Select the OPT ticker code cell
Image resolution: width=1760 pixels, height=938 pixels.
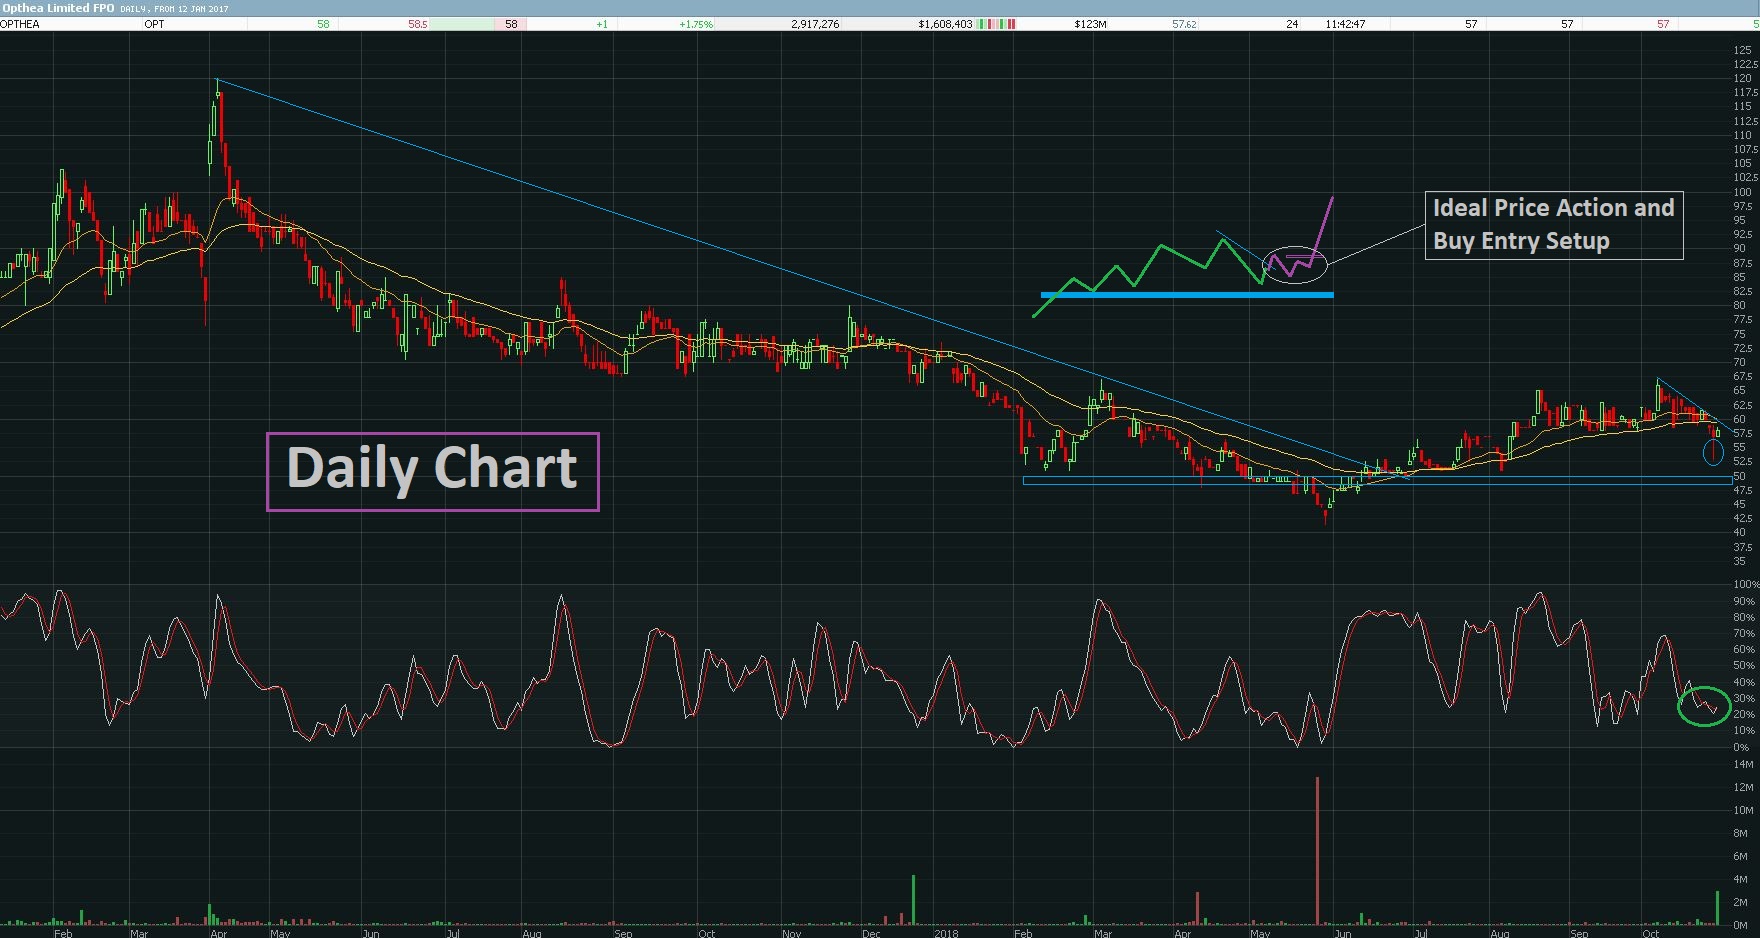click(x=154, y=24)
